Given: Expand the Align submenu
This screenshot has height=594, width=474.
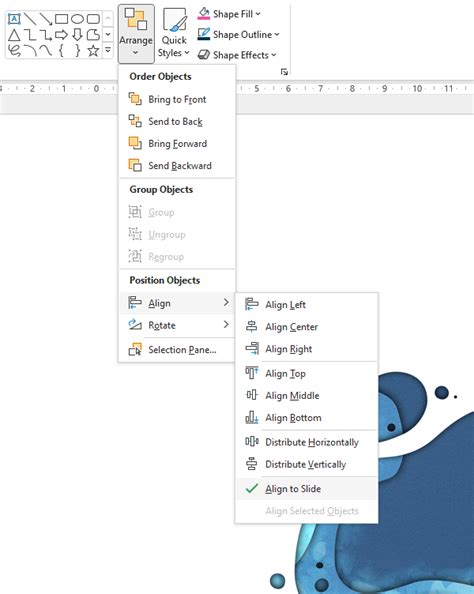Looking at the screenshot, I should [x=177, y=303].
